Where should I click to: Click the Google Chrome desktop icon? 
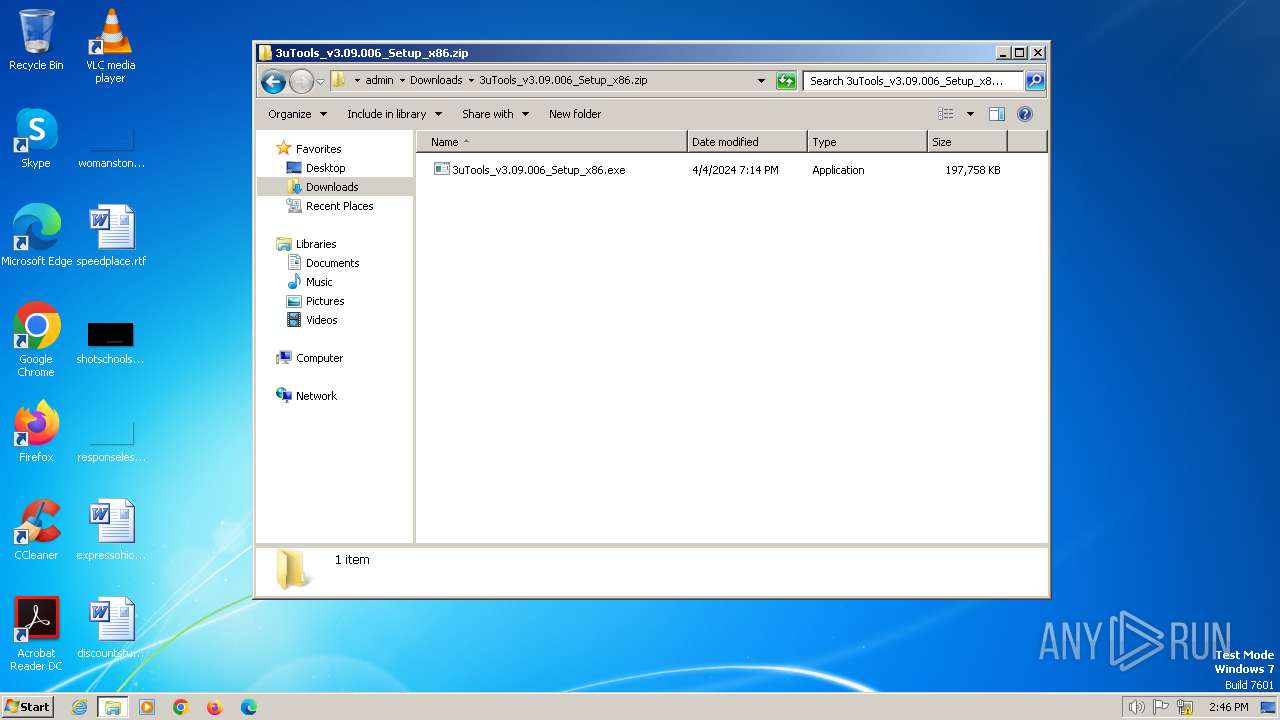[36, 340]
